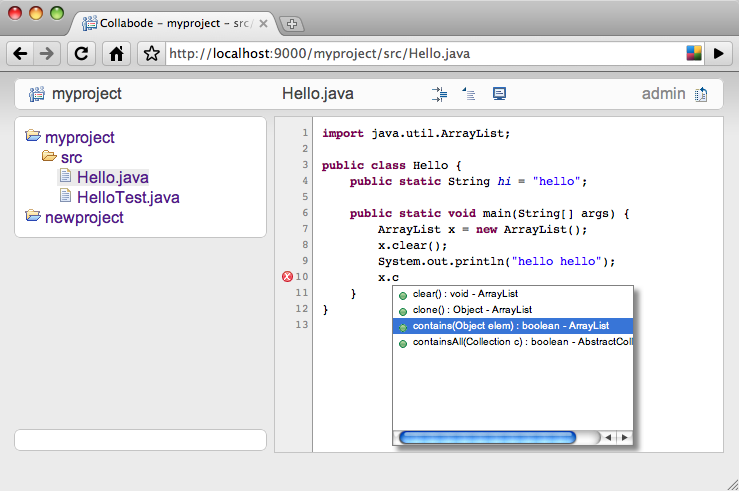Screen dimensions: 739x491
Task: Click the outline list icon in the header
Action: 469,94
